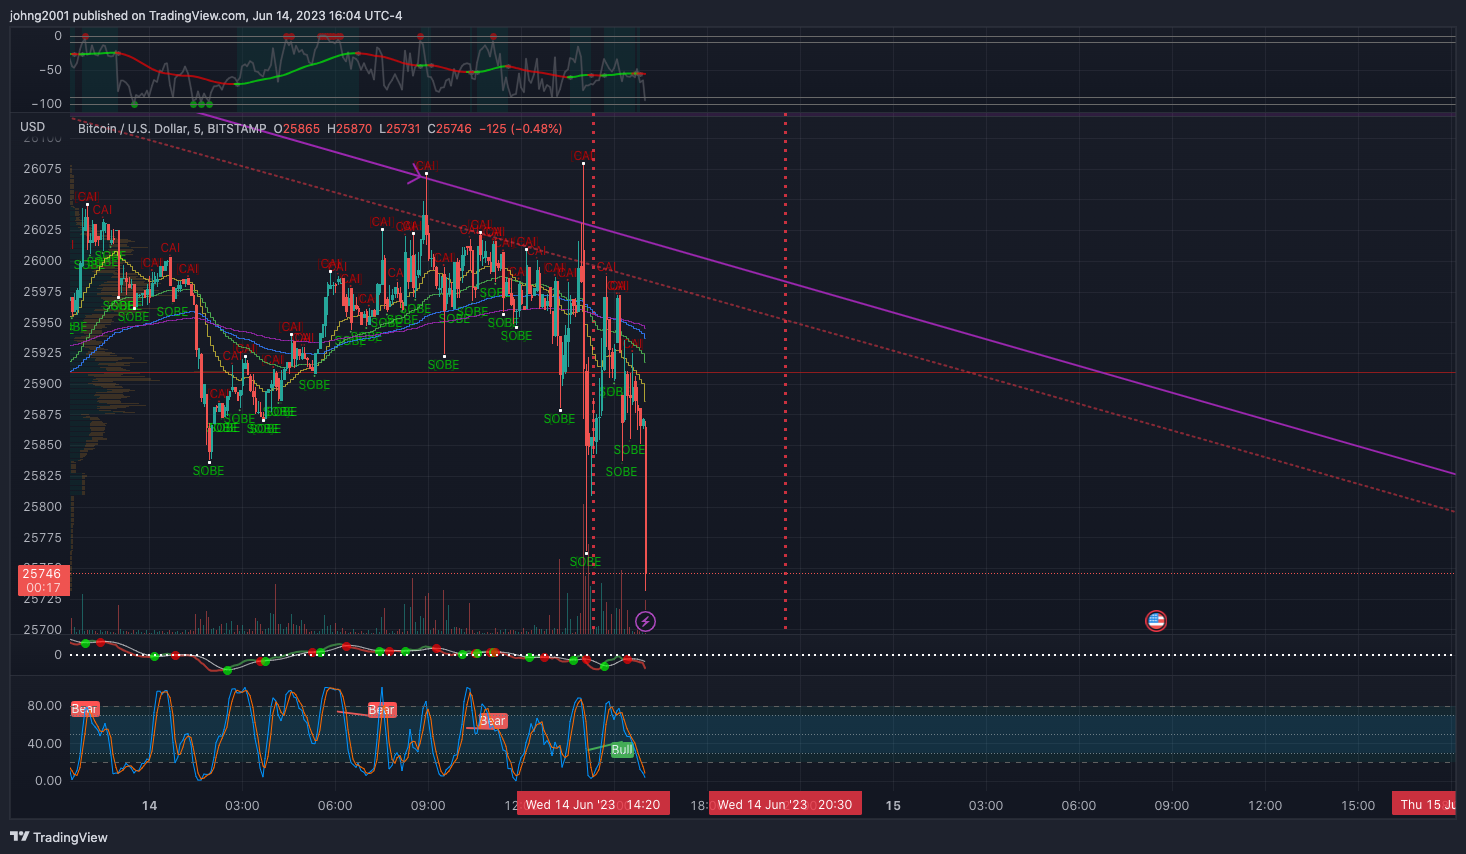Viewport: 1466px width, 854px height.
Task: Click the H25870 high value
Action: [x=350, y=129]
